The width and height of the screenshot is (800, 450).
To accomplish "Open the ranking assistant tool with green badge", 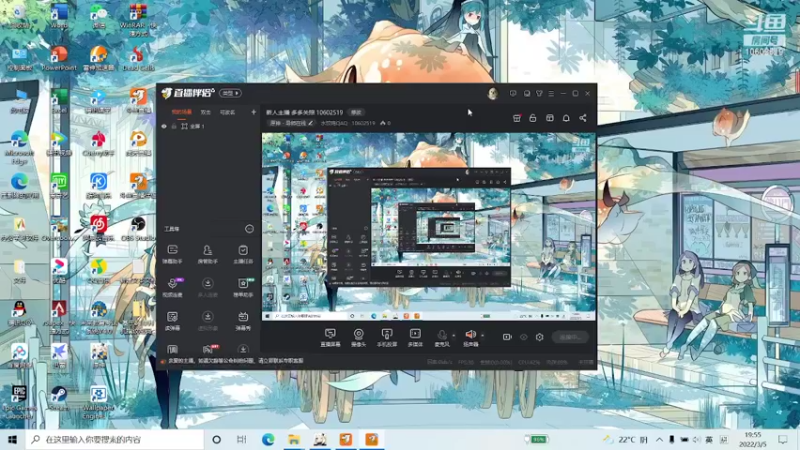I will tap(243, 287).
